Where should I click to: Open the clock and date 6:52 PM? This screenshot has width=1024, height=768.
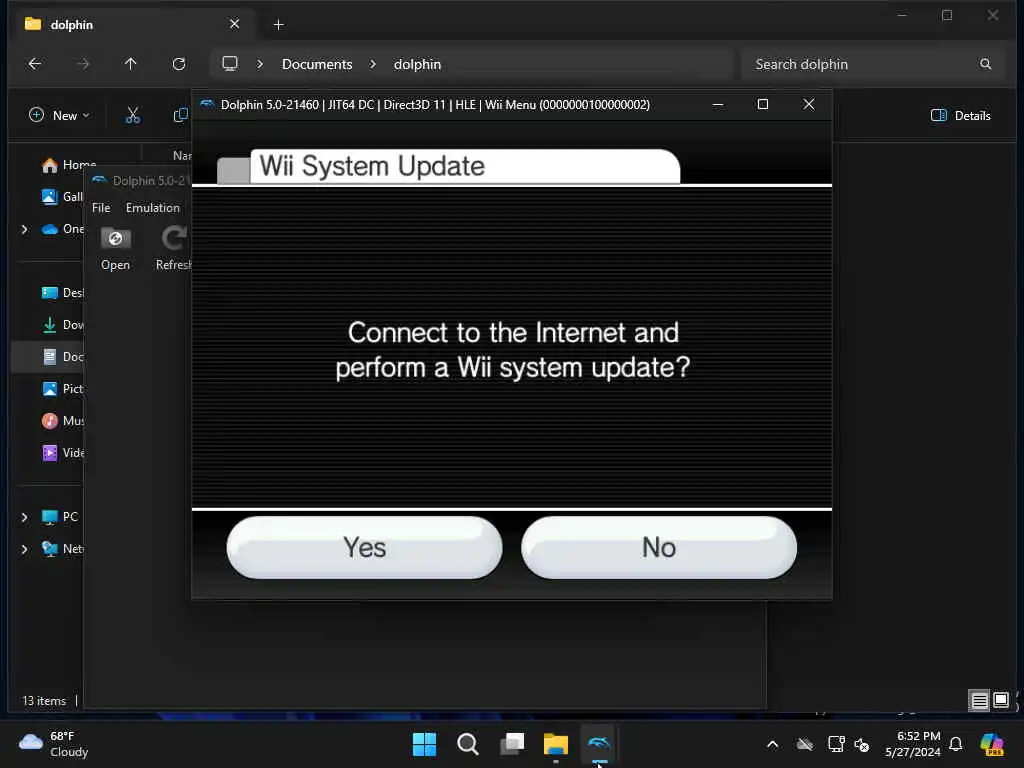913,744
